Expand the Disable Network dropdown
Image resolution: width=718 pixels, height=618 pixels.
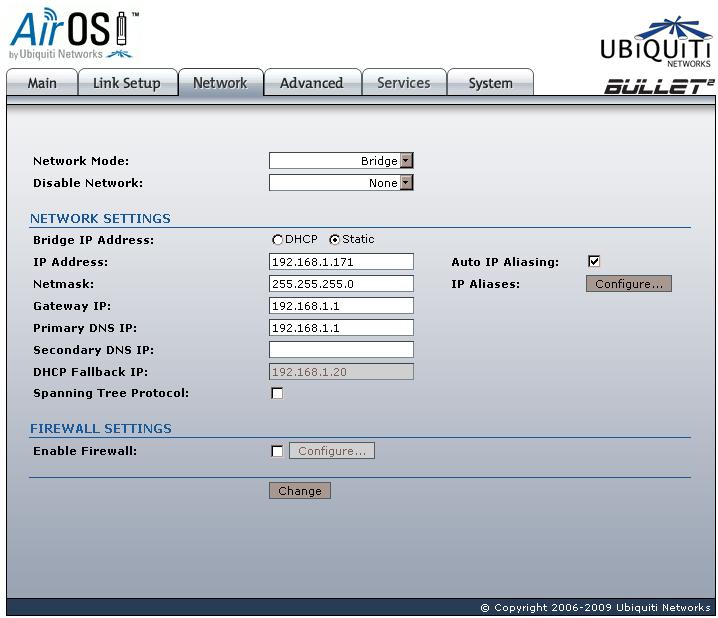(x=341, y=183)
